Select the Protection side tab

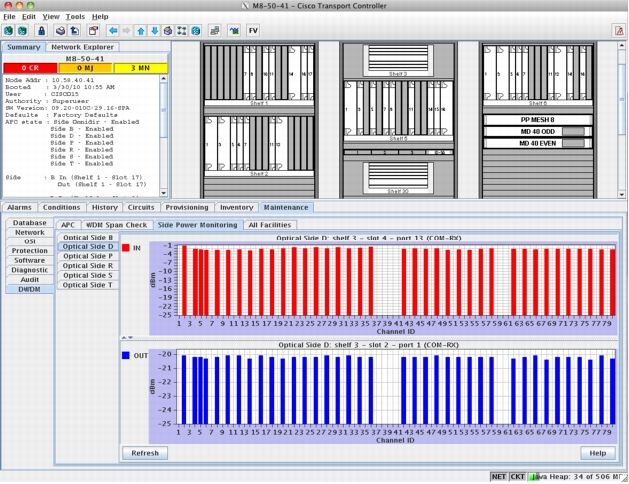(x=29, y=250)
